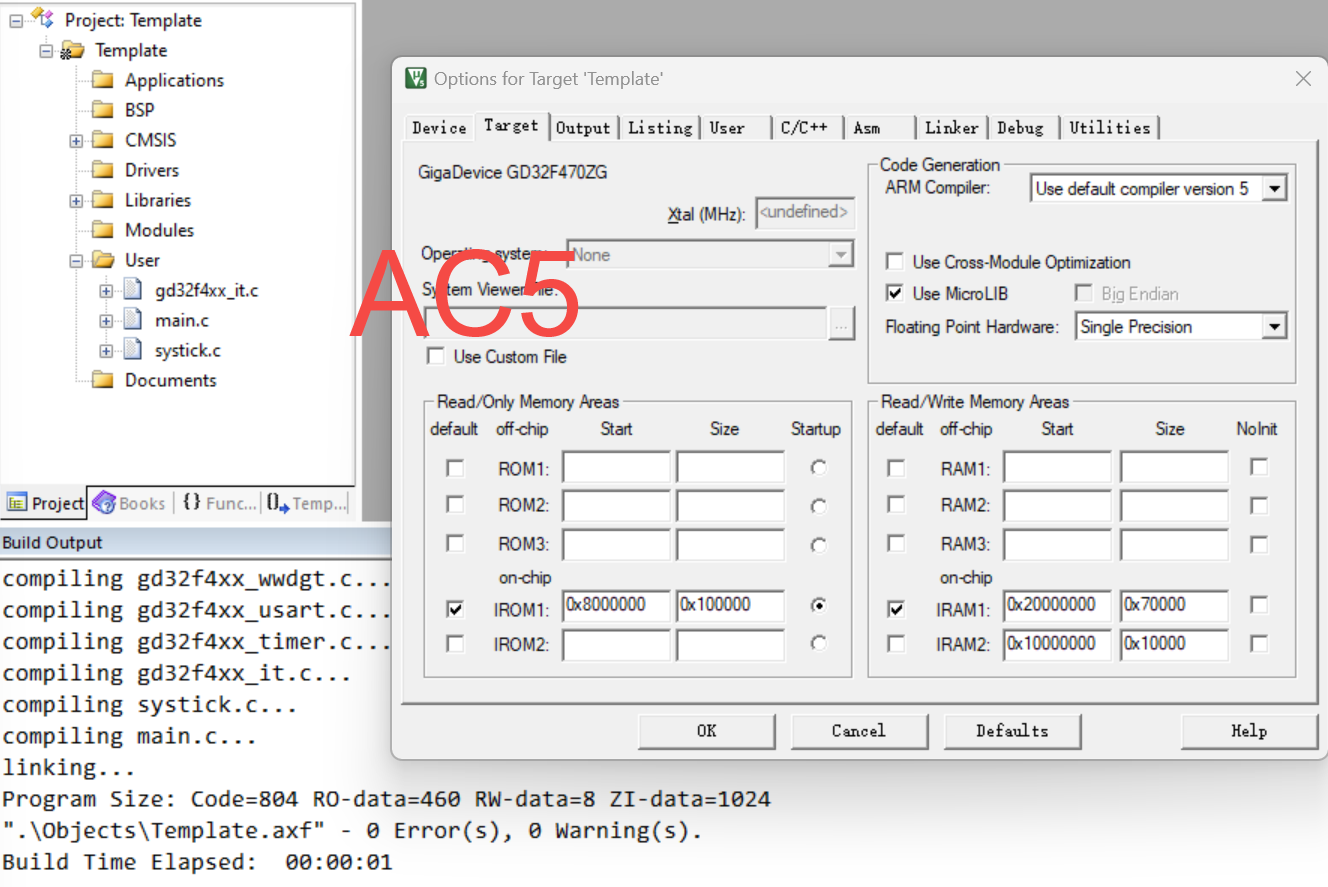Click the IRAM1 Size field 0x70000

[x=1174, y=605]
